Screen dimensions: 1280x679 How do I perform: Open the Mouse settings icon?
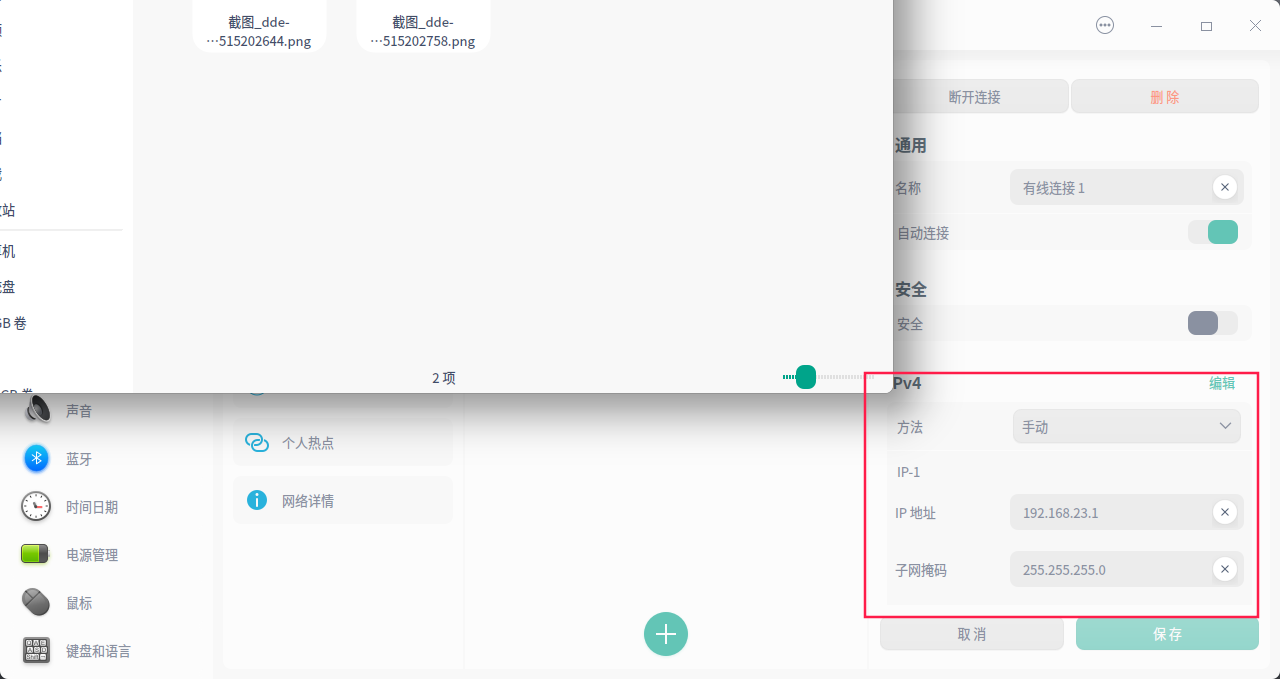36,602
